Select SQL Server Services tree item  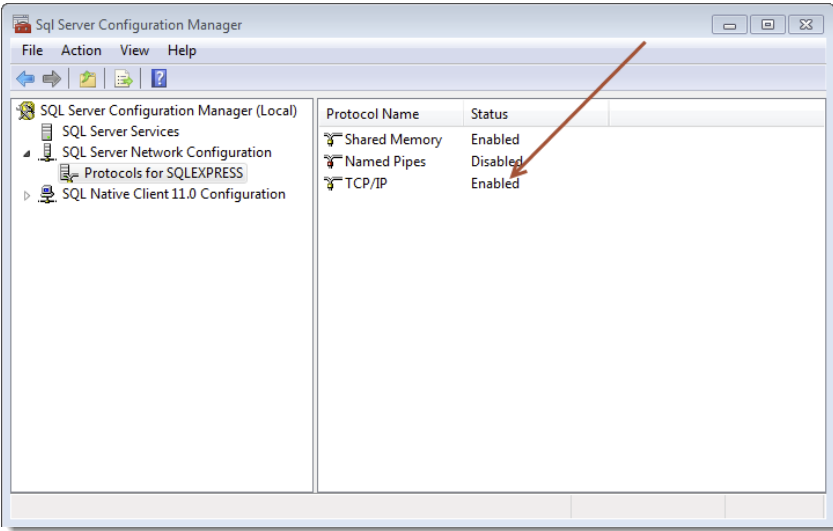[121, 131]
